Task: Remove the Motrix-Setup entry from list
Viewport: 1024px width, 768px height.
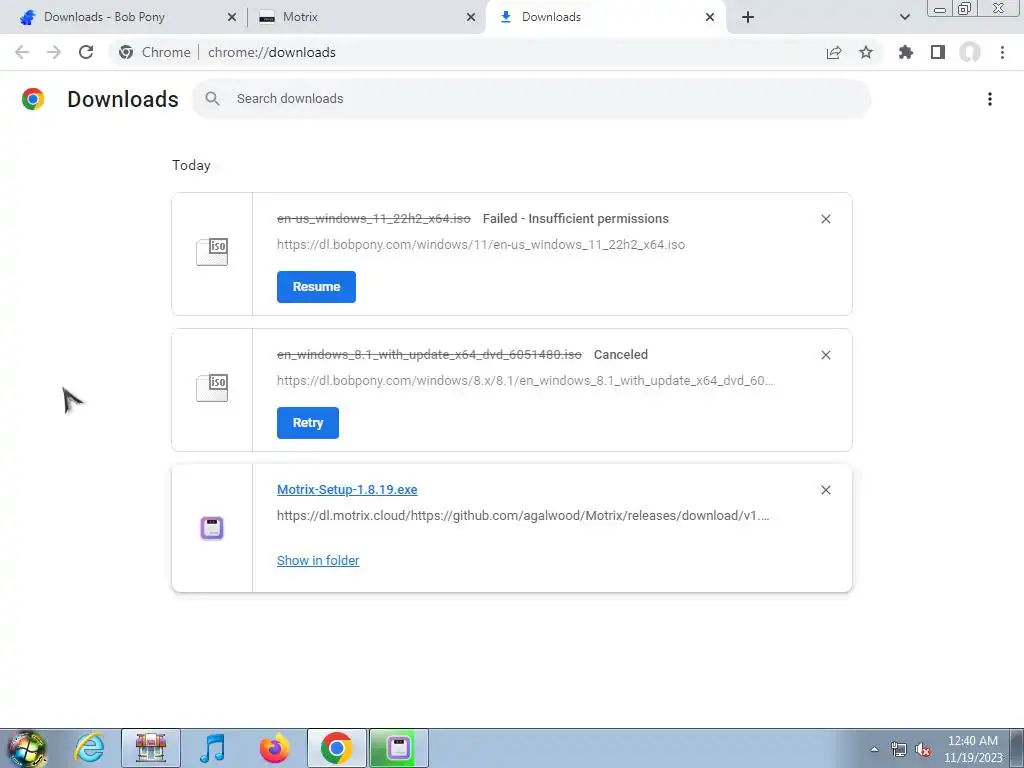Action: (825, 490)
